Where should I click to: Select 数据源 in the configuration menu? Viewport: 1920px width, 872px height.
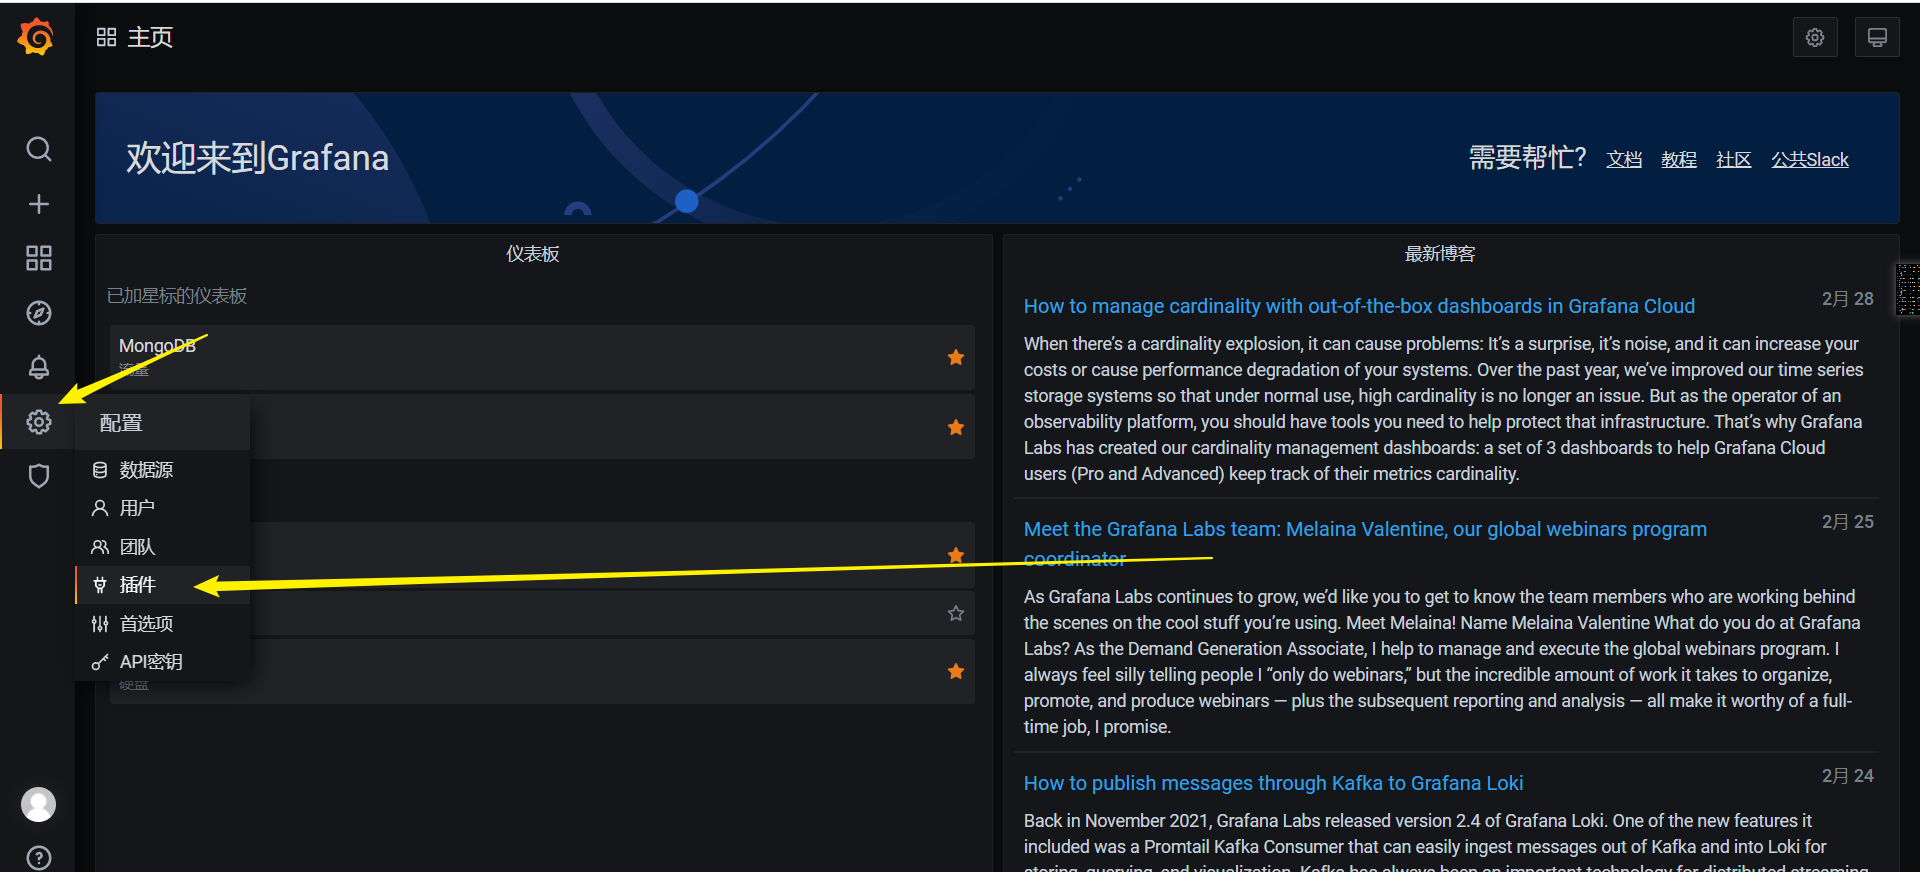click(162, 470)
